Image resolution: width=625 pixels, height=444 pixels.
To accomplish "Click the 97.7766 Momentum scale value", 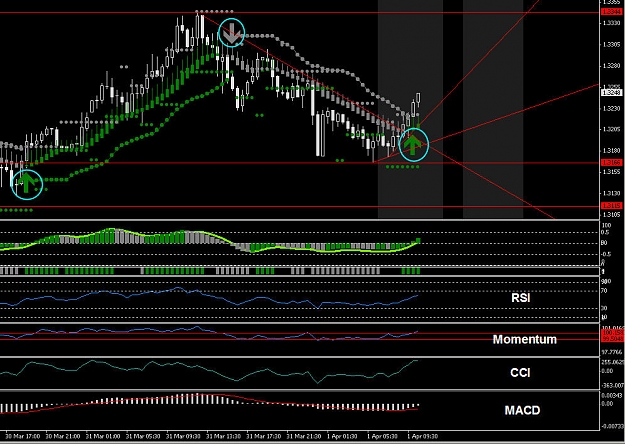I will [x=612, y=352].
